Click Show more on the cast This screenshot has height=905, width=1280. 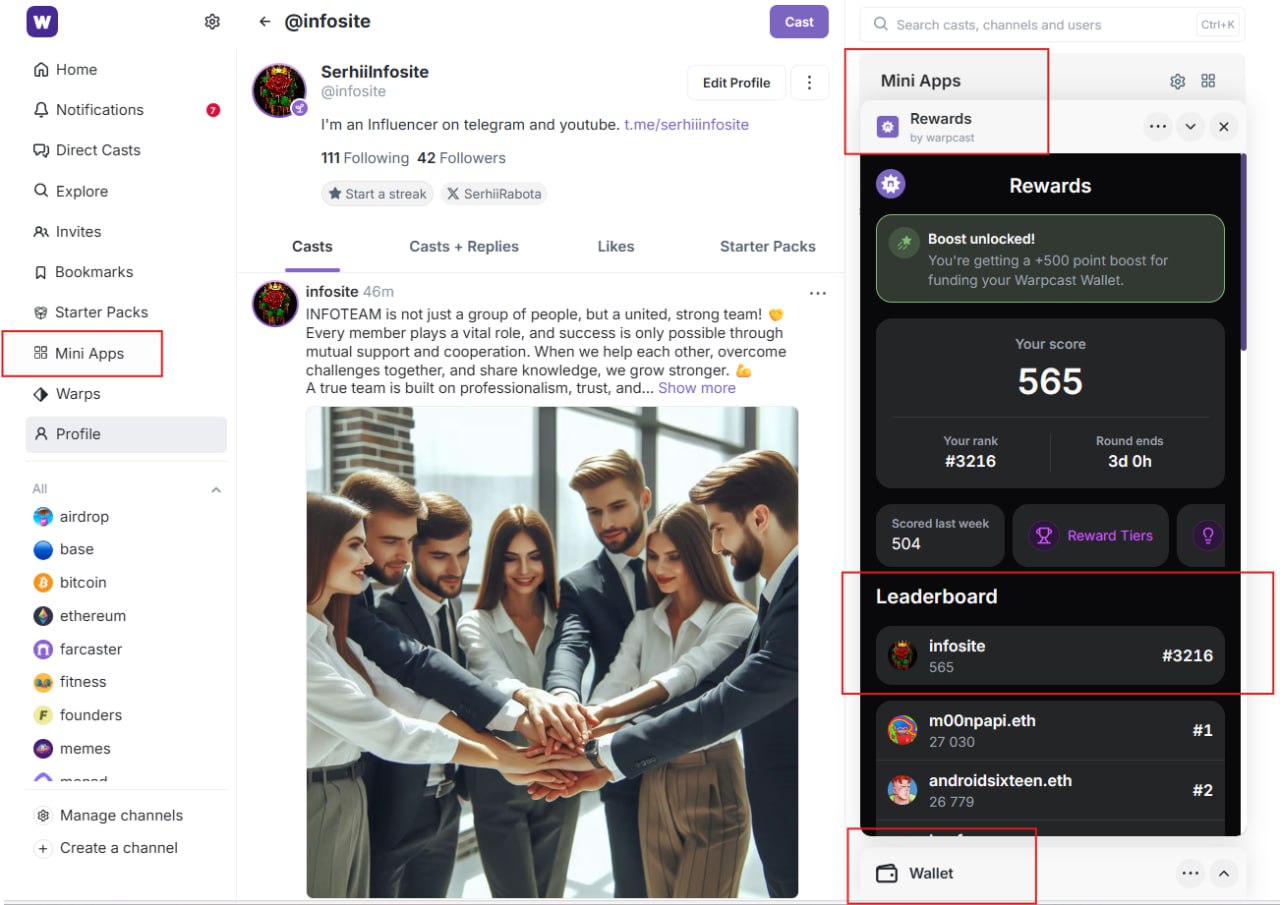697,388
